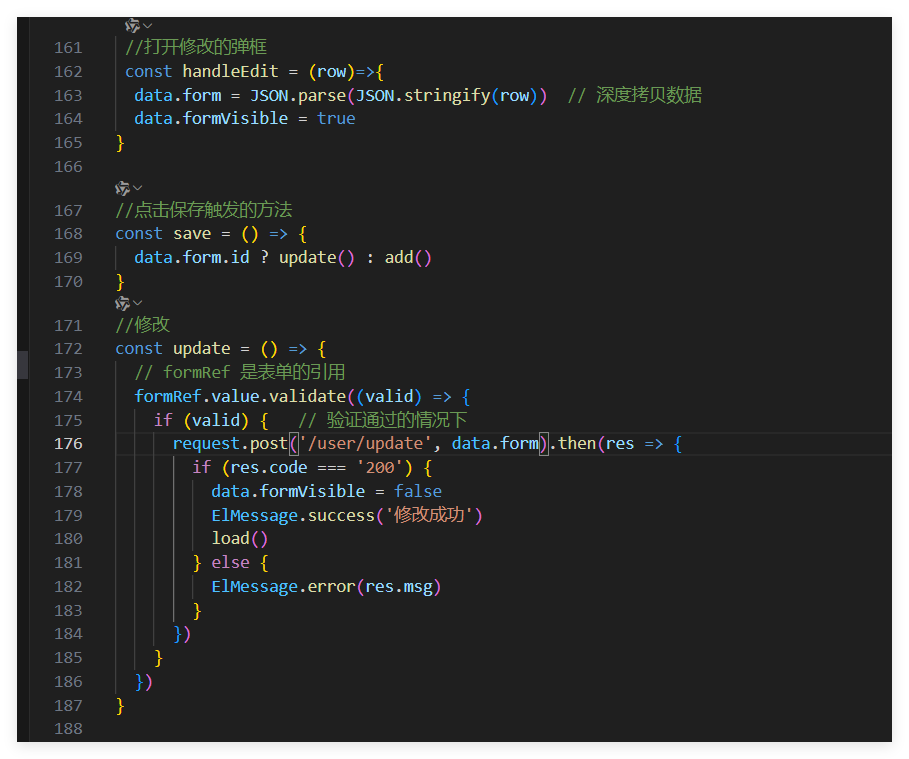Click '.then' on line 176
The height and width of the screenshot is (759, 909).
(x=573, y=444)
